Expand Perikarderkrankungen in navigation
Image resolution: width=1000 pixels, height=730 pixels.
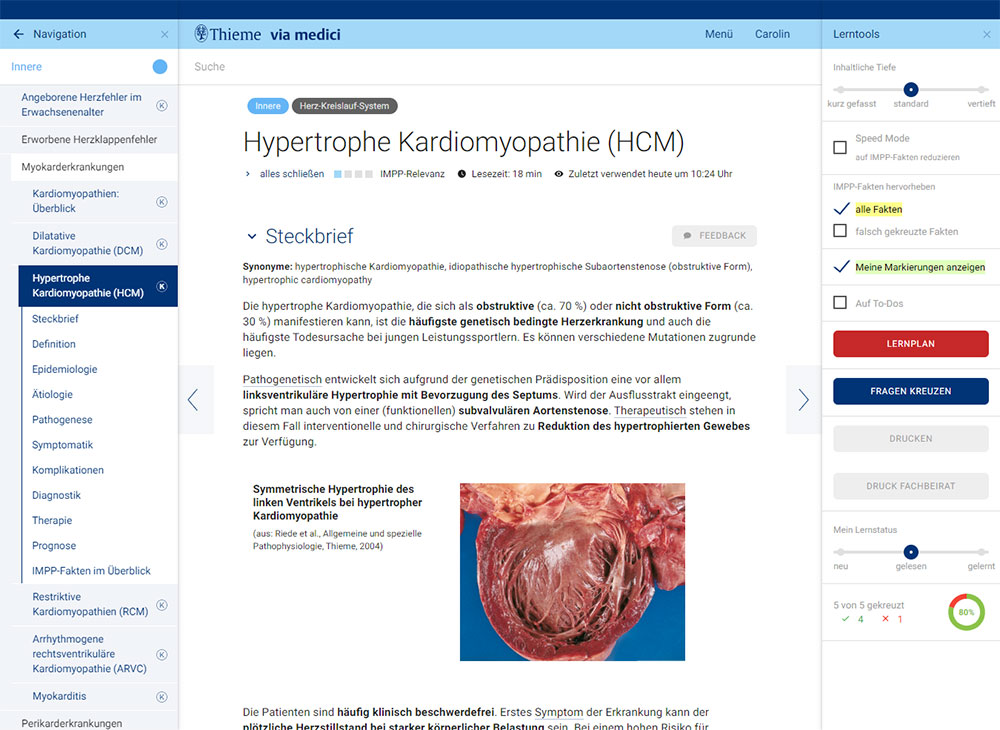tap(71, 723)
